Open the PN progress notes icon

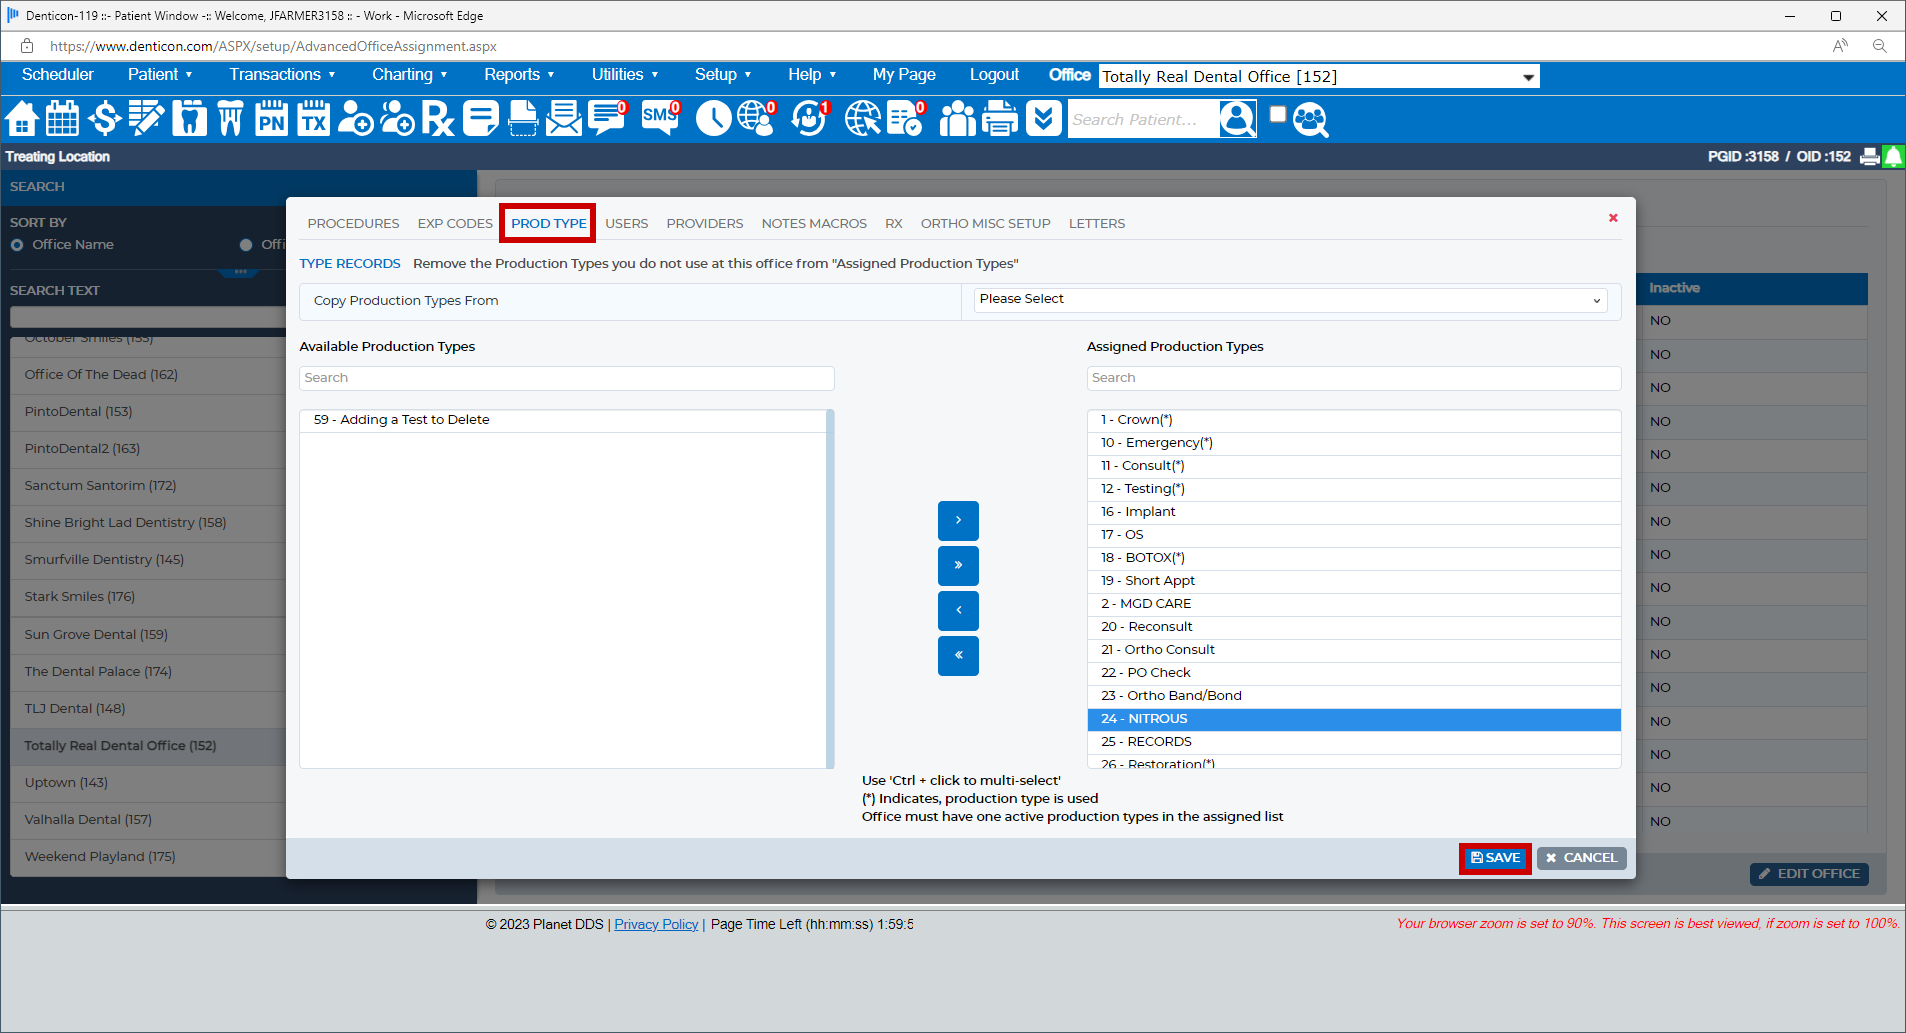coord(271,119)
